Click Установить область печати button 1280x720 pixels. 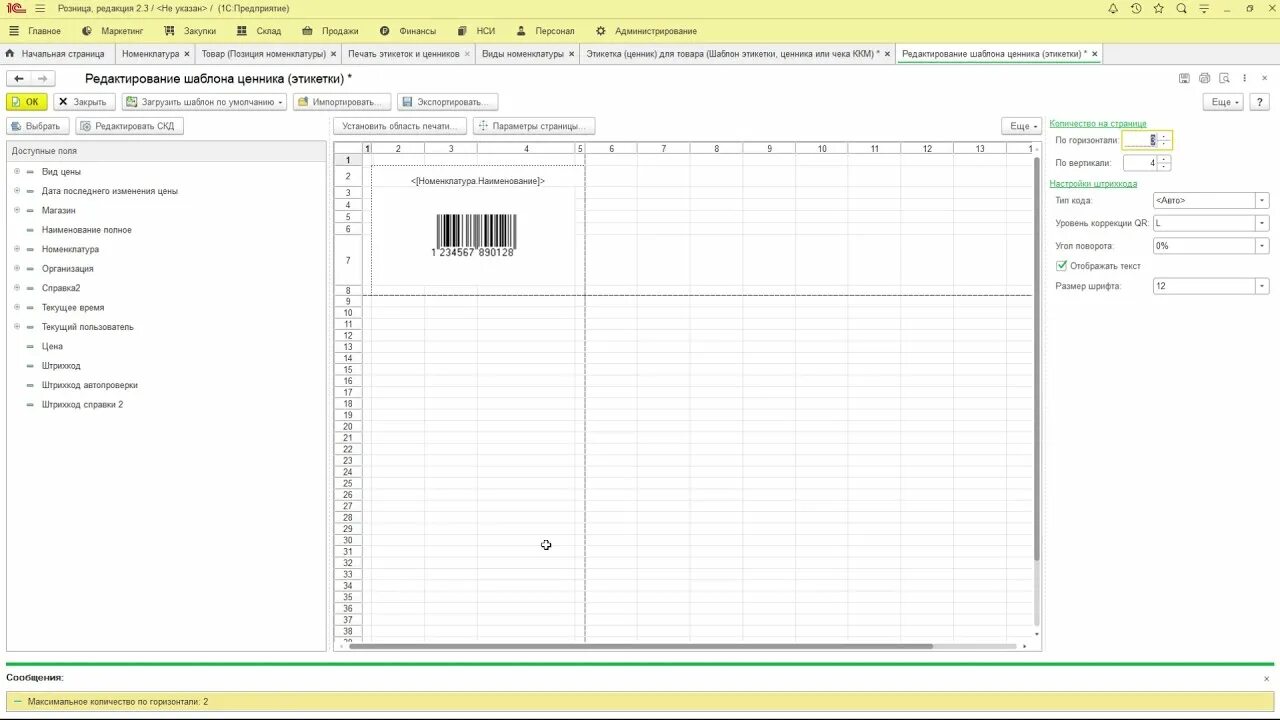tap(400, 126)
